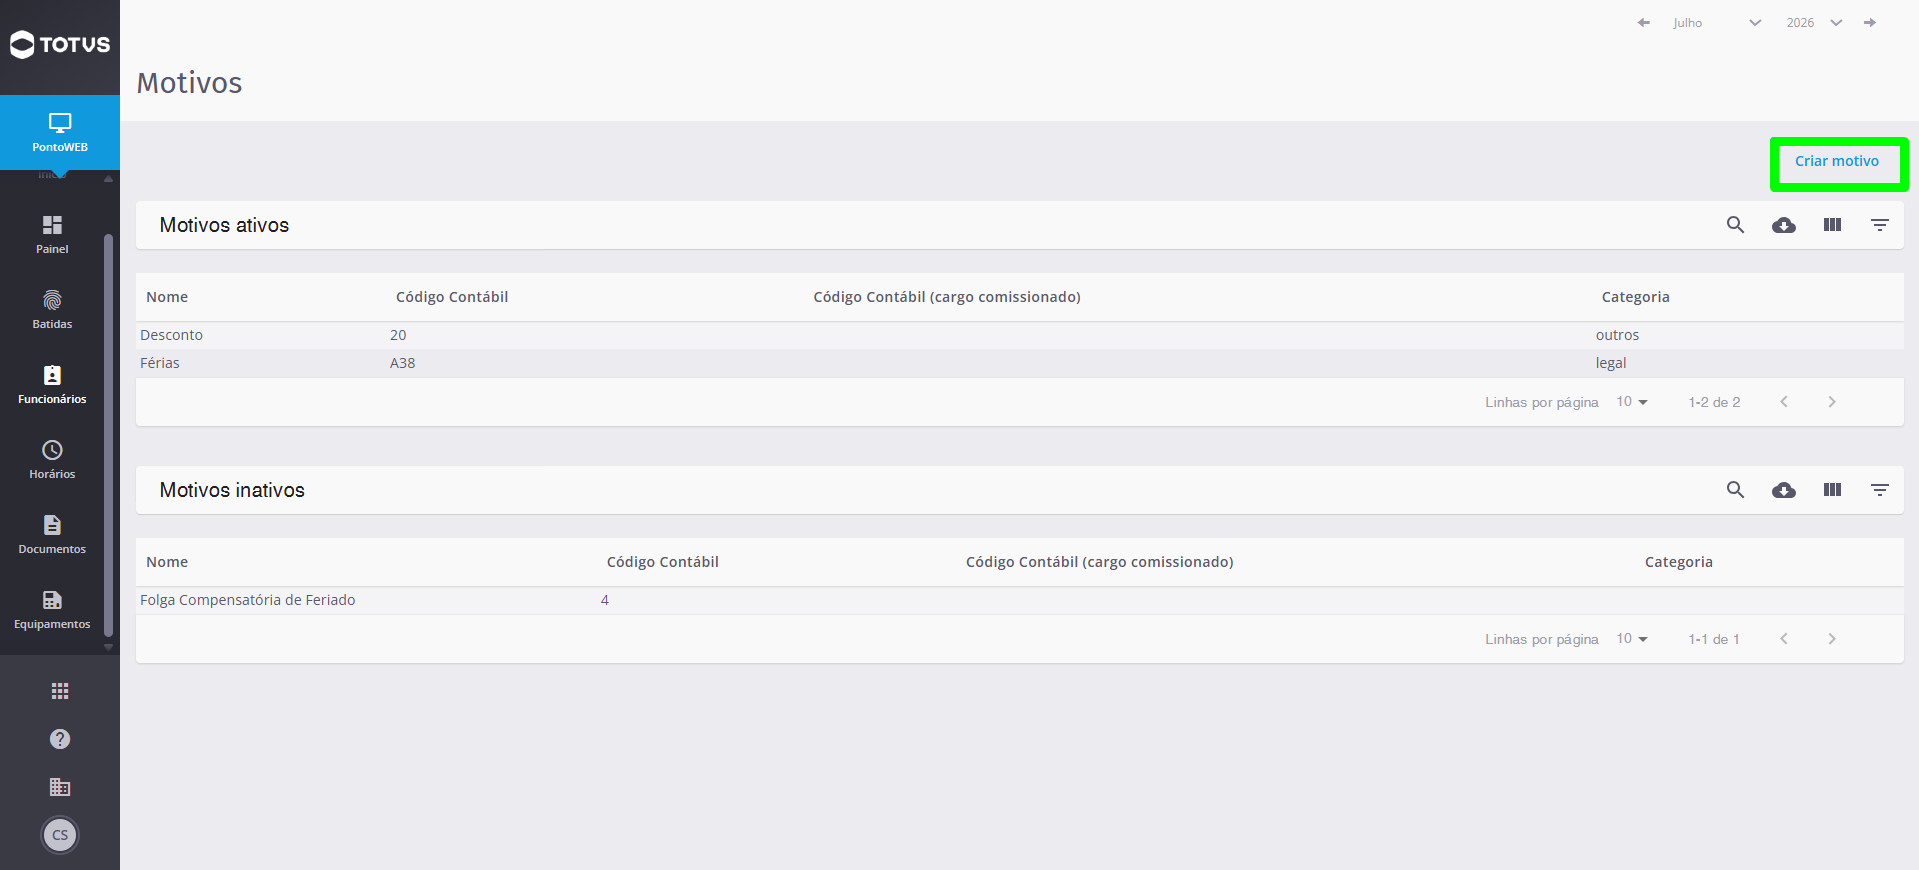Open the 2026 year dropdown
The image size is (1919, 870).
[1814, 22]
